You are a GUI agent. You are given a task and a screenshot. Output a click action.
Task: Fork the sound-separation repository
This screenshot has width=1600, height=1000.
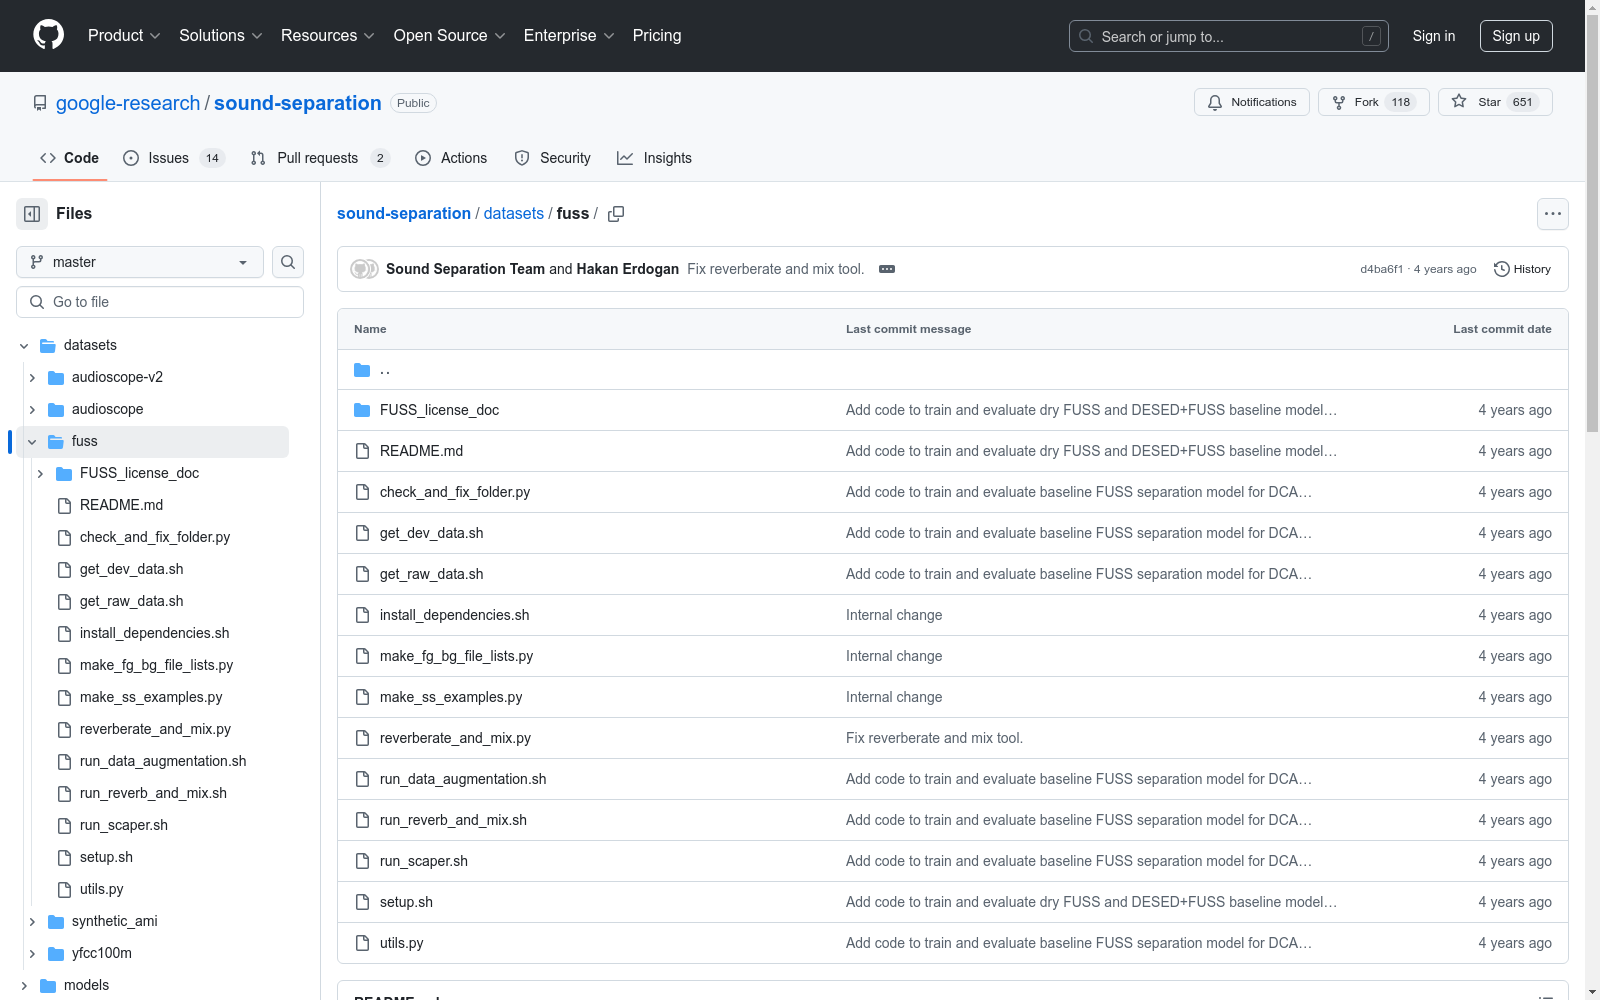[1374, 102]
